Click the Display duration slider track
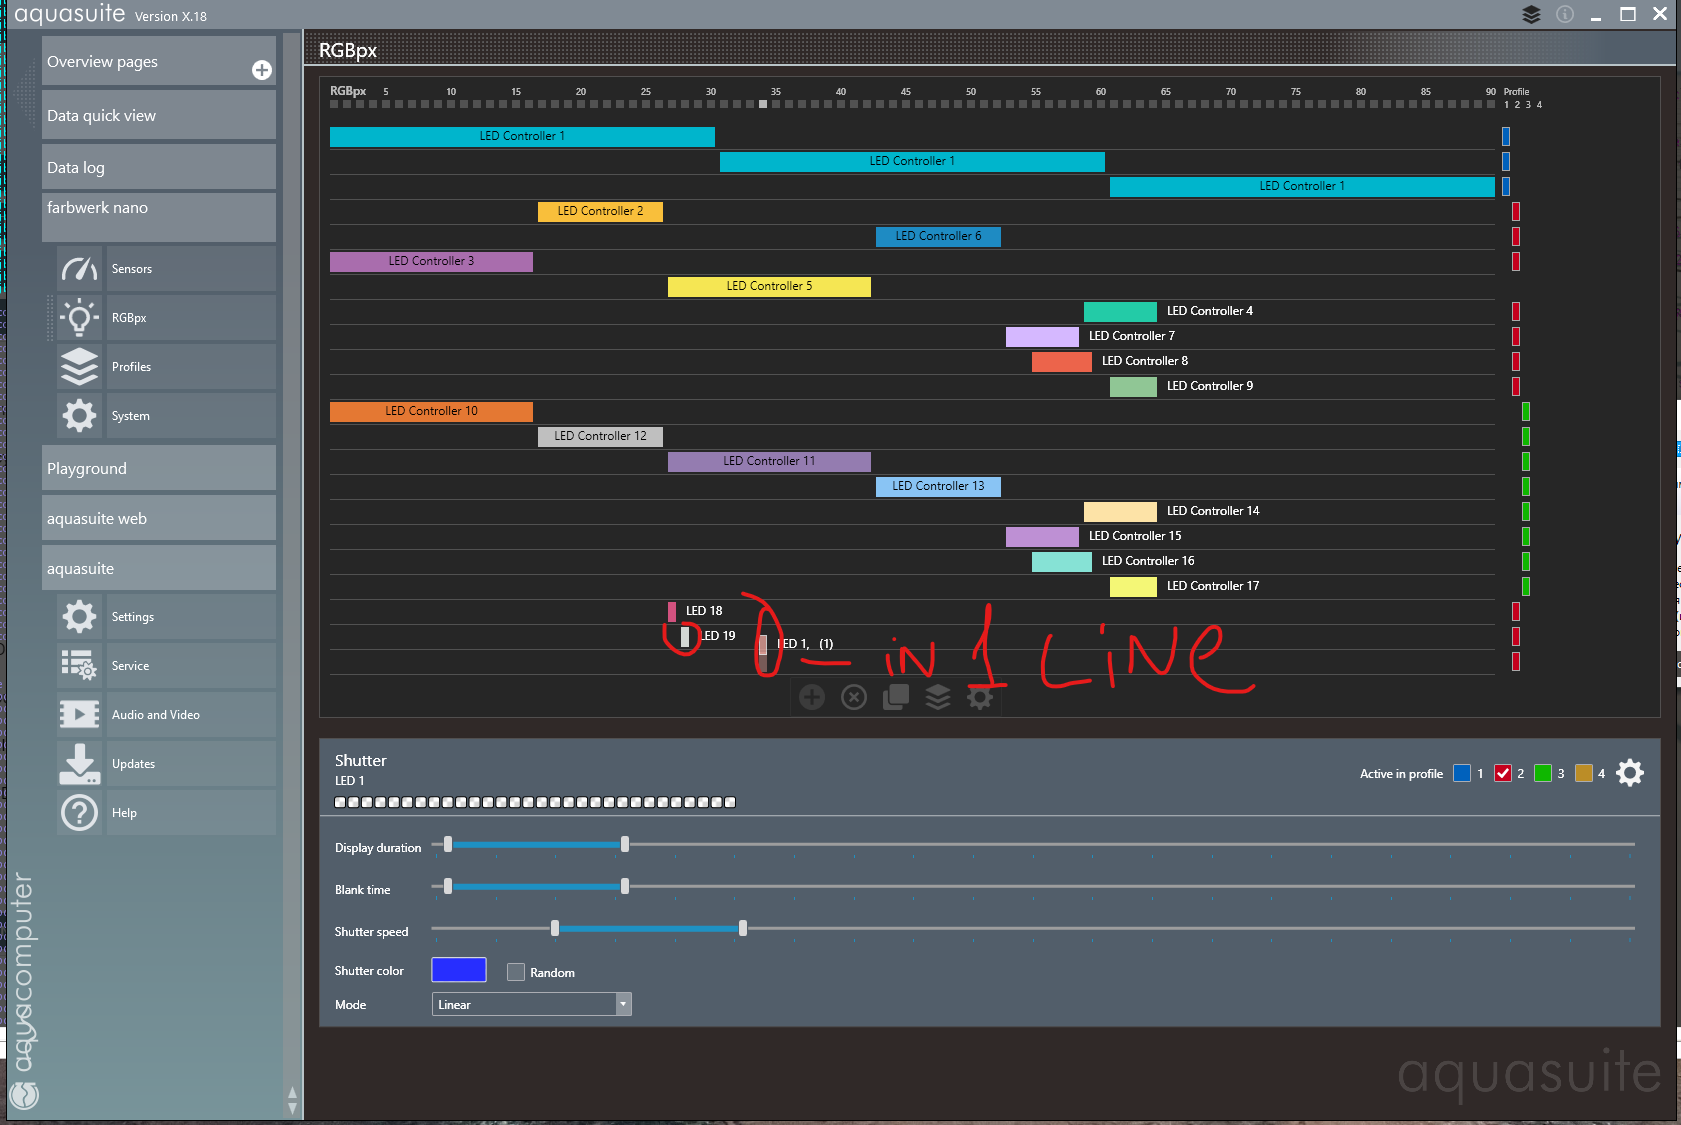The width and height of the screenshot is (1681, 1125). (1033, 845)
